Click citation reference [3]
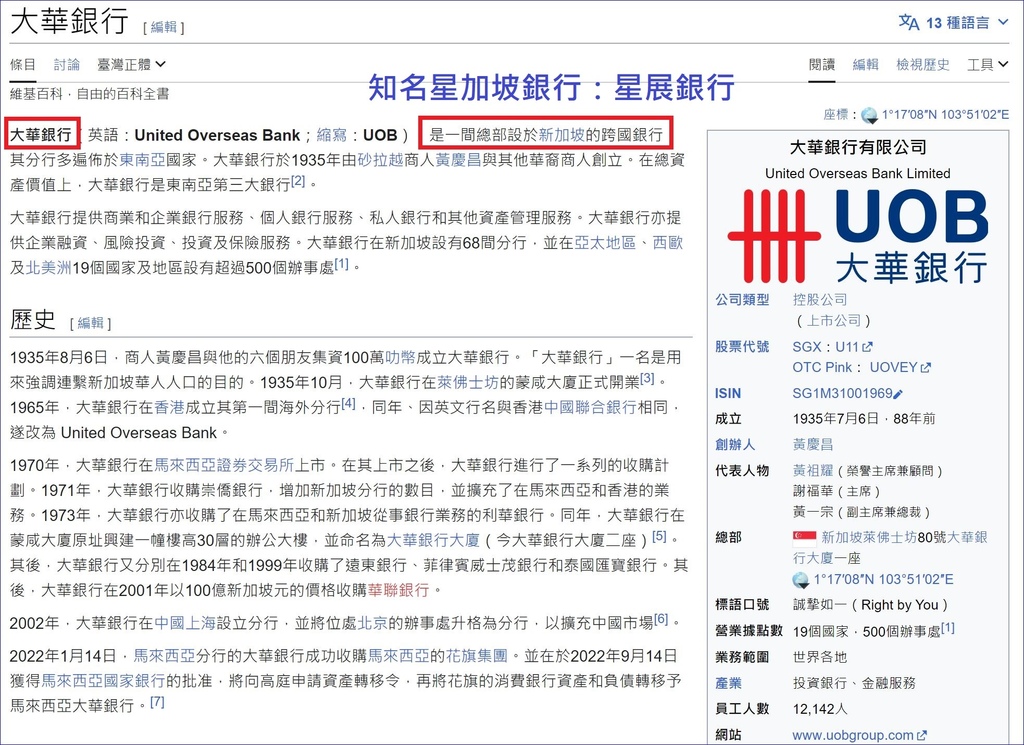Viewport: 1024px width, 745px height. [647, 378]
